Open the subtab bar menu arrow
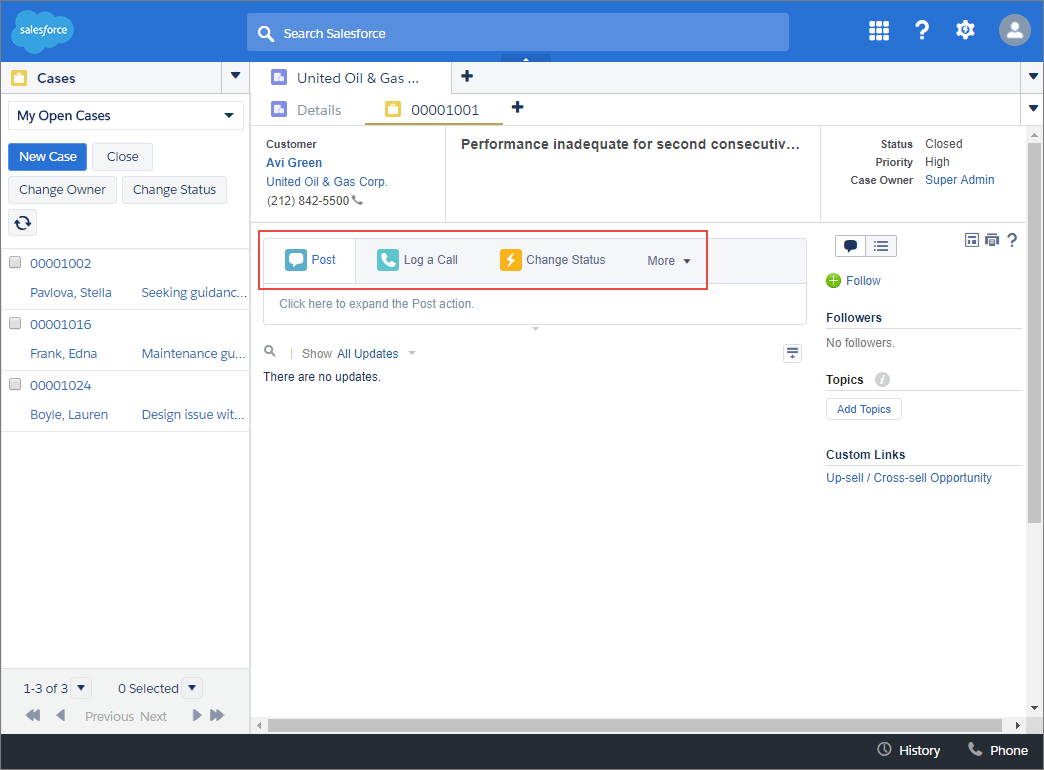Image resolution: width=1044 pixels, height=770 pixels. [1033, 108]
